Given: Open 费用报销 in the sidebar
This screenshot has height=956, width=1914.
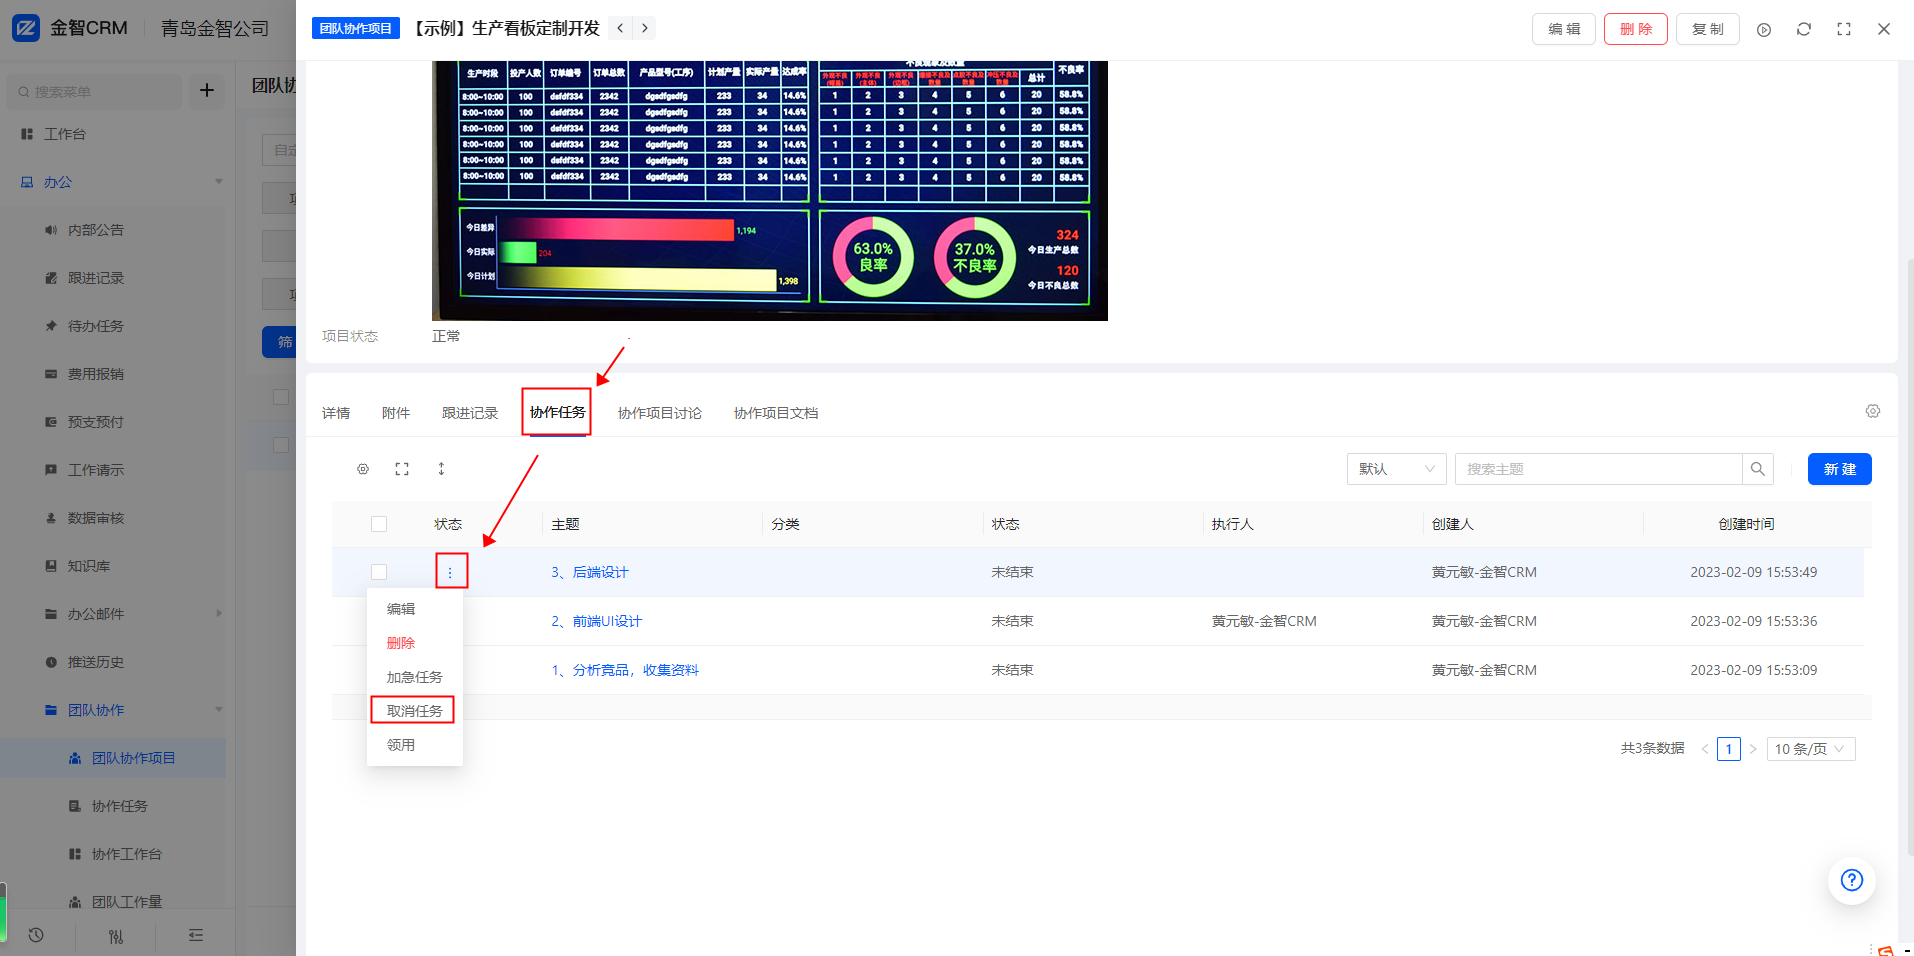Looking at the screenshot, I should 96,374.
